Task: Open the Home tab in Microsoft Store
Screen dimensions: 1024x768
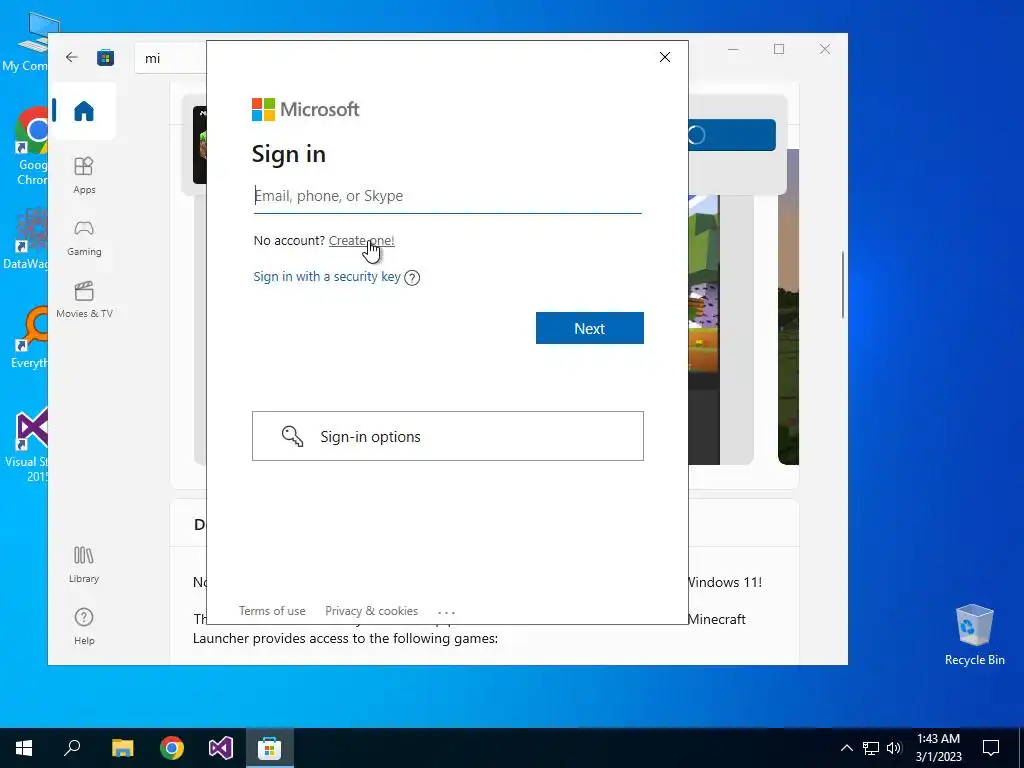Action: (84, 111)
